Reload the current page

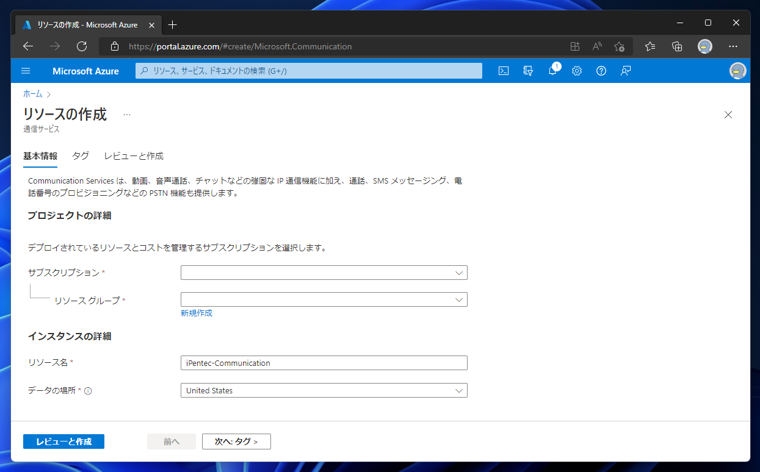(82, 47)
